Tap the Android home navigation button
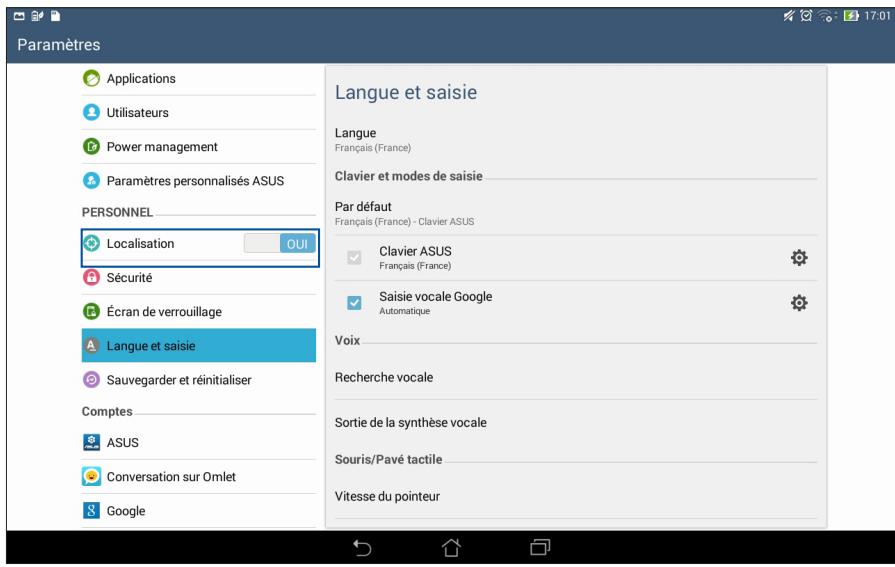 pyautogui.click(x=451, y=548)
